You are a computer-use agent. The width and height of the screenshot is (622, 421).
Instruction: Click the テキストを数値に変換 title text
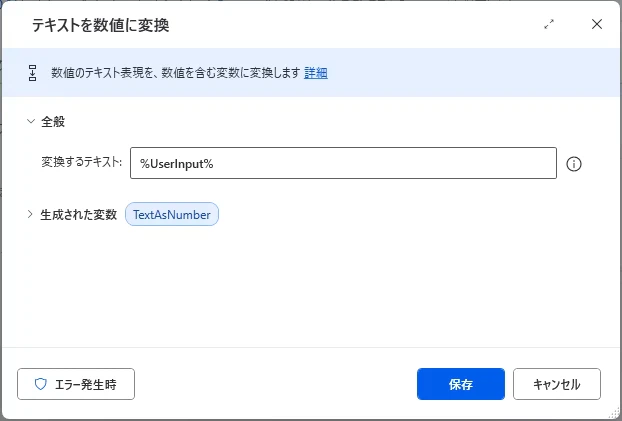pos(101,25)
